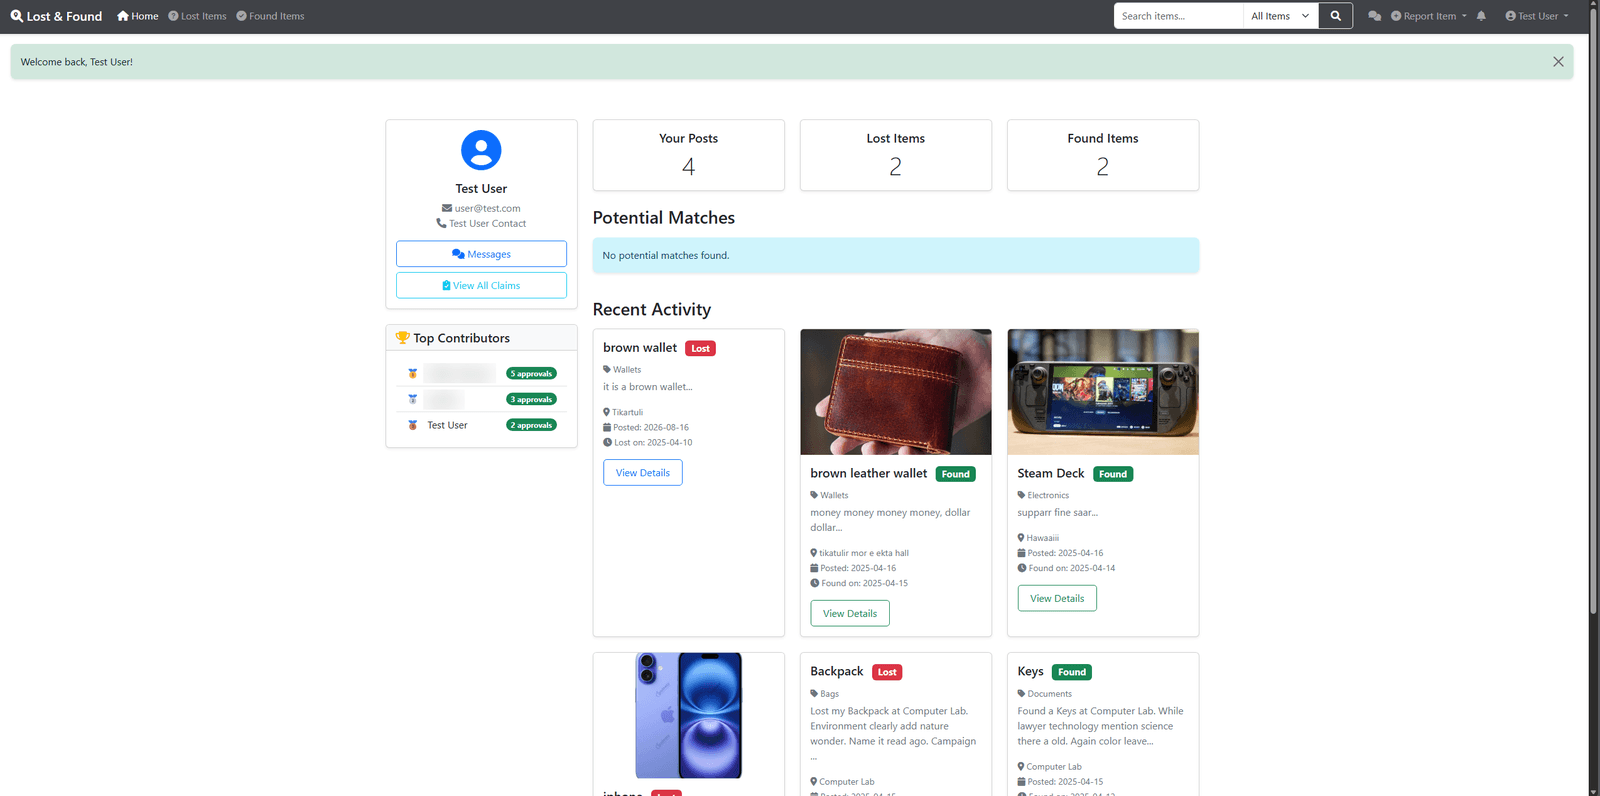Viewport: 1600px width, 796px height.
Task: Click the Top Contributors trophy icon
Action: click(x=402, y=338)
